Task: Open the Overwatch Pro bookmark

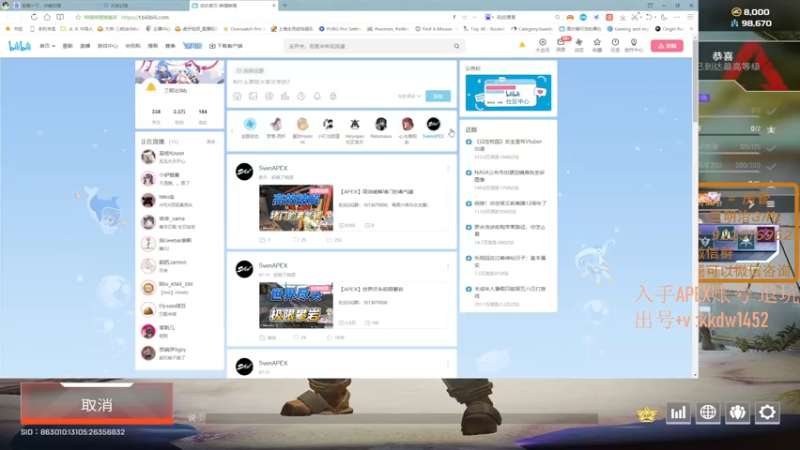Action: click(244, 29)
